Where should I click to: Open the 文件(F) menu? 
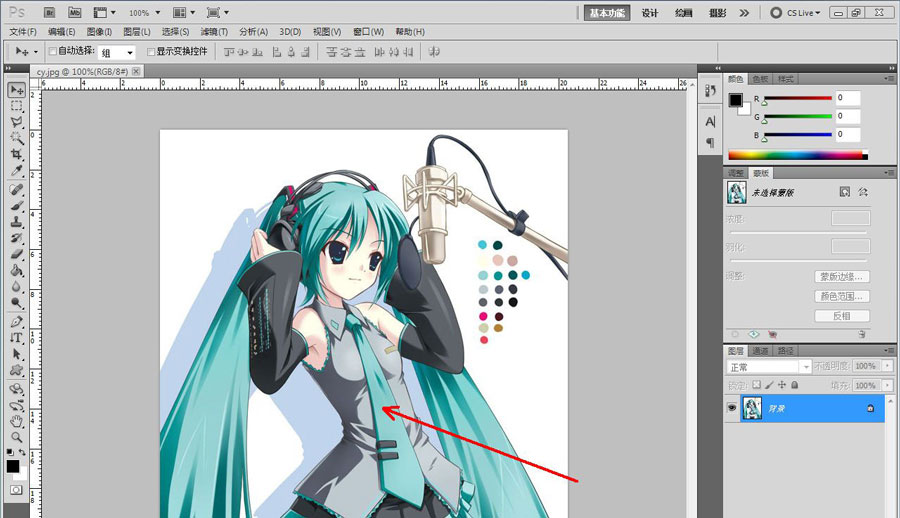[23, 32]
